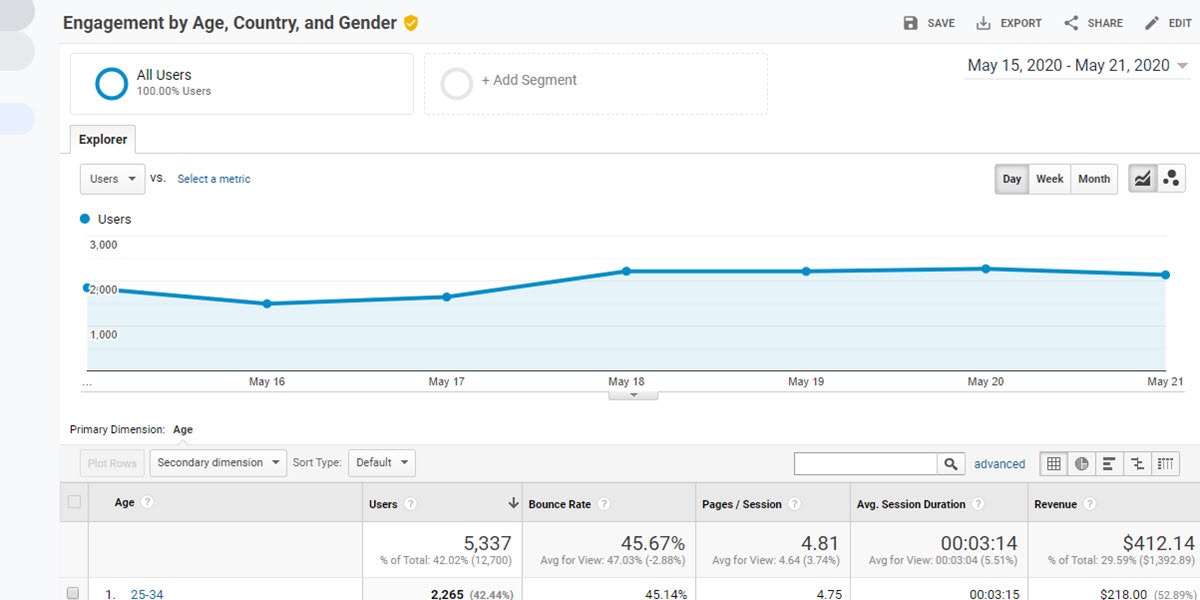Edit the report with the pencil button
The width and height of the screenshot is (1200, 600).
(x=1168, y=23)
